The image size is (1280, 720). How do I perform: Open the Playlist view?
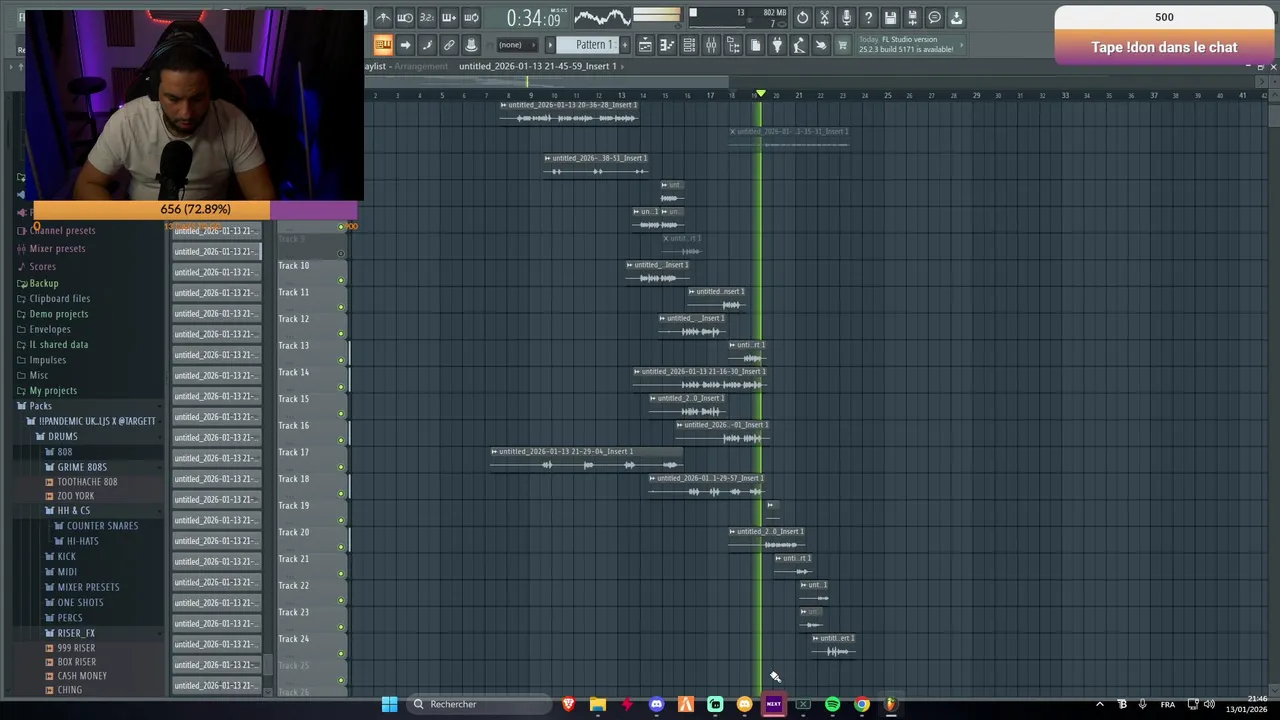click(645, 45)
